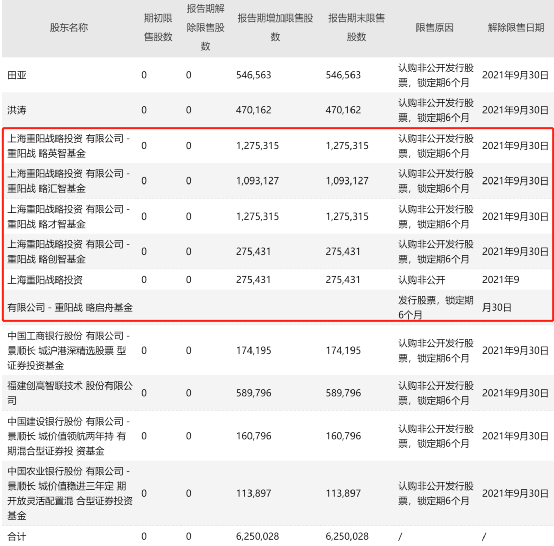The height and width of the screenshot is (546, 554).
Task: Select shareholder name 田亚
Action: pyautogui.click(x=17, y=75)
